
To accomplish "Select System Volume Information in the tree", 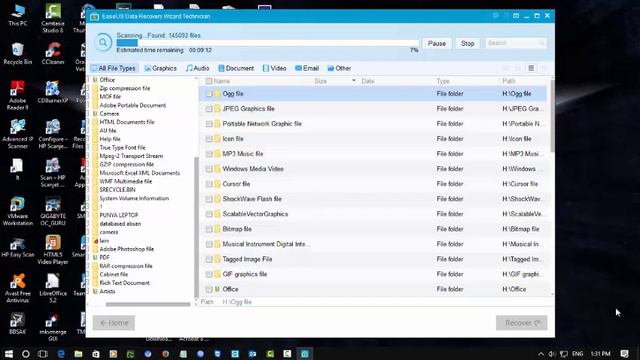I will click(134, 198).
